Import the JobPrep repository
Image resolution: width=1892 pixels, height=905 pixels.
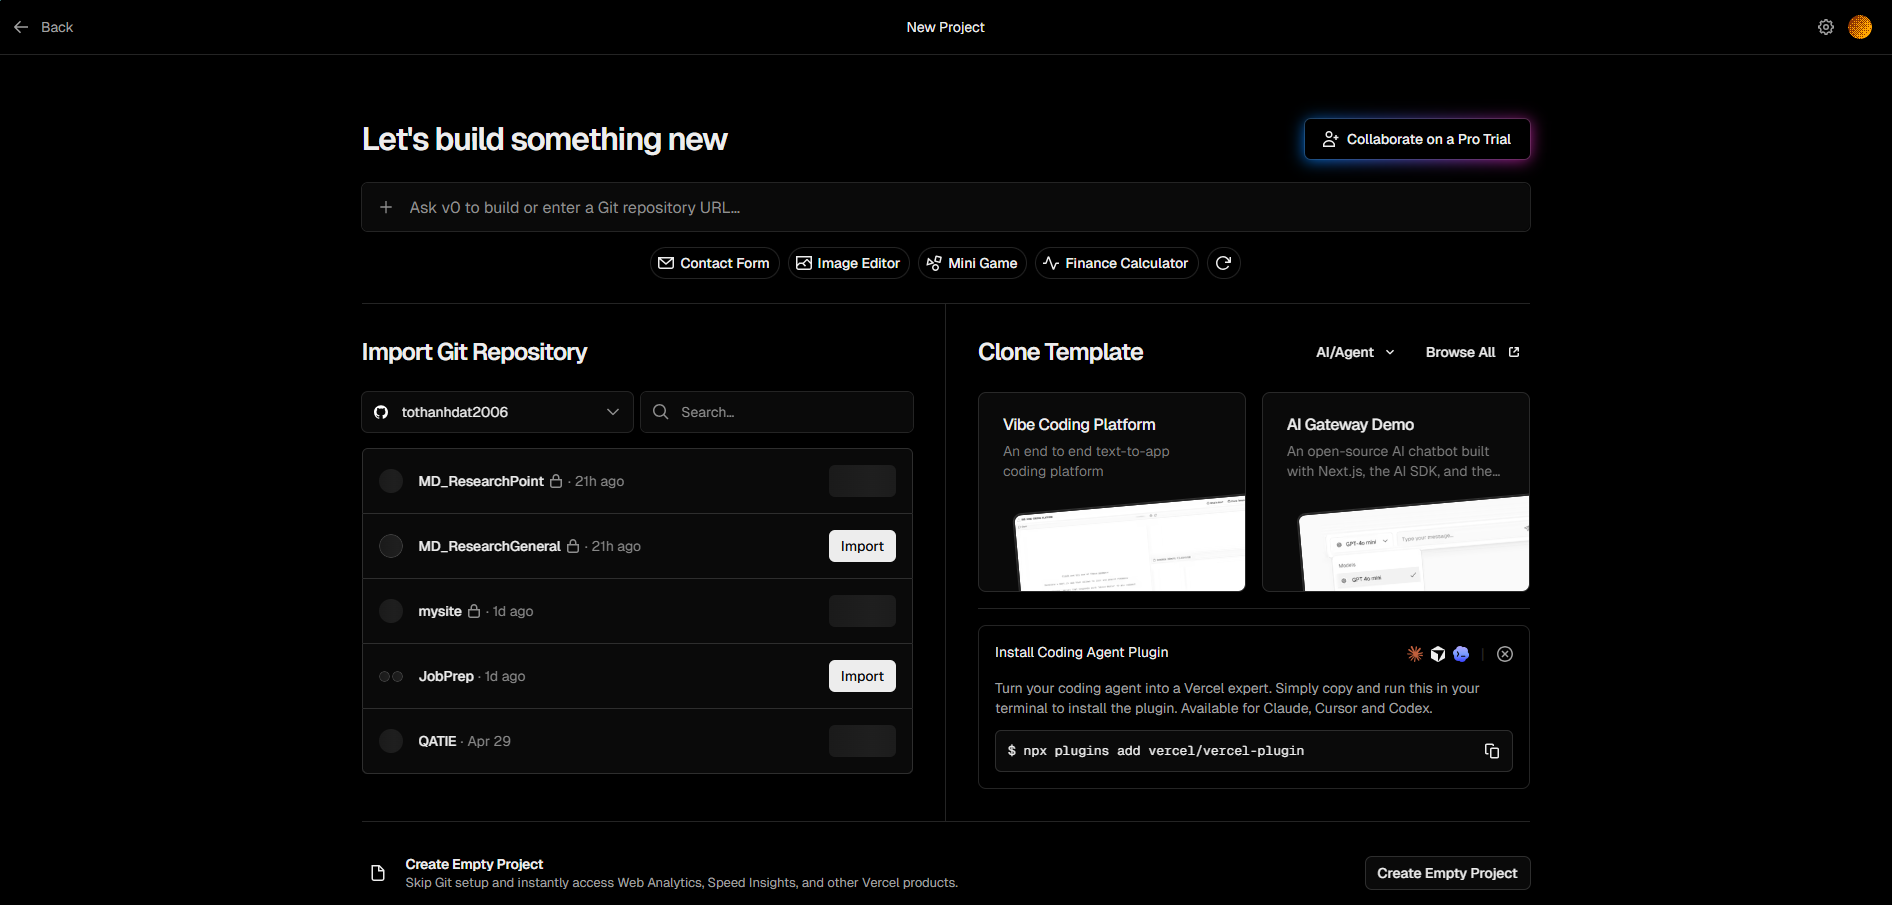click(862, 676)
